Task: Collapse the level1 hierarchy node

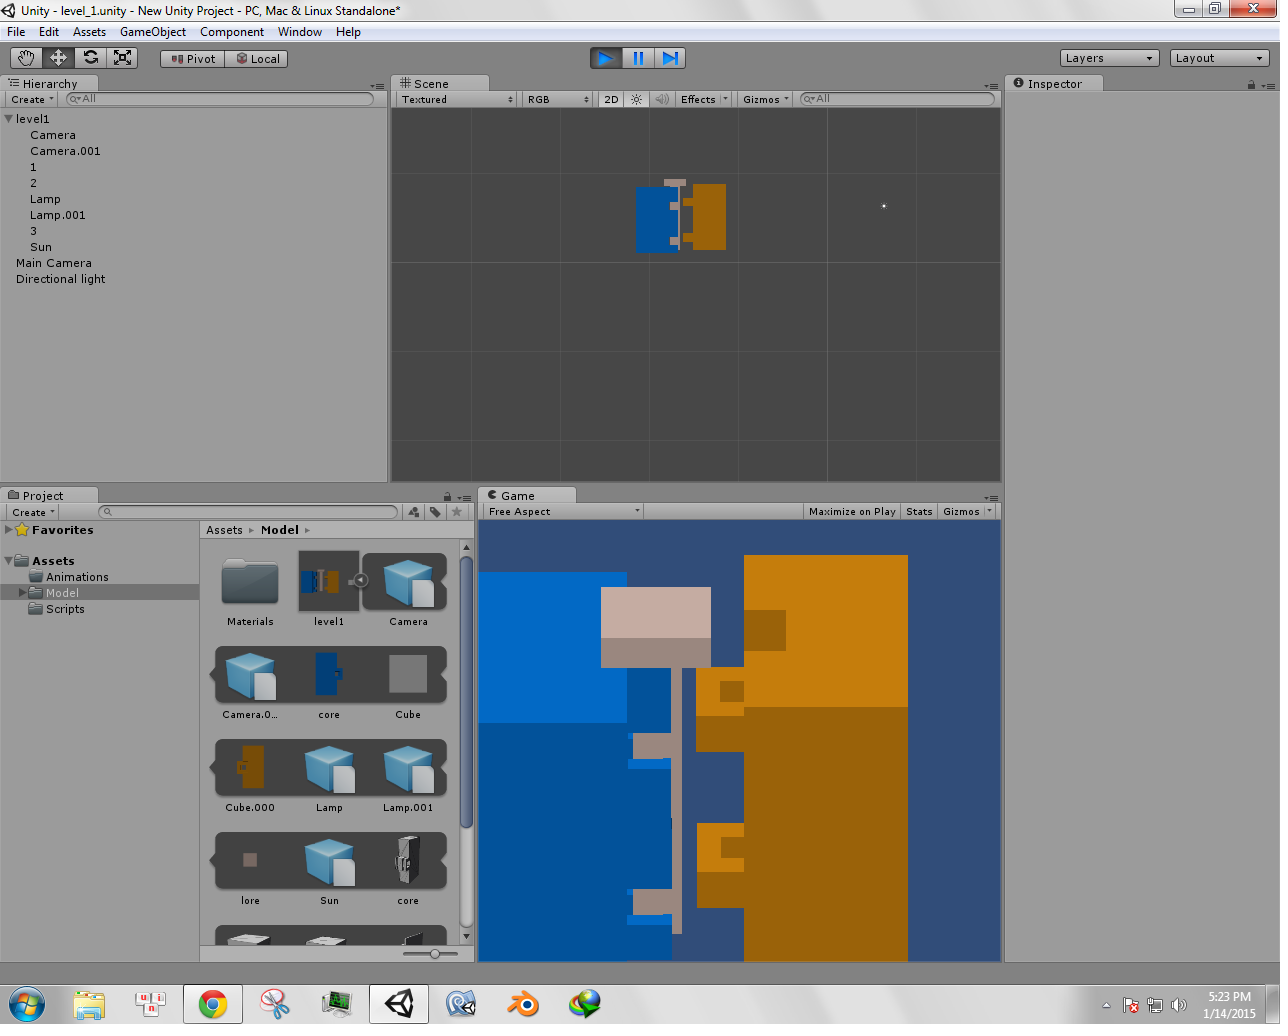Action: pos(8,119)
